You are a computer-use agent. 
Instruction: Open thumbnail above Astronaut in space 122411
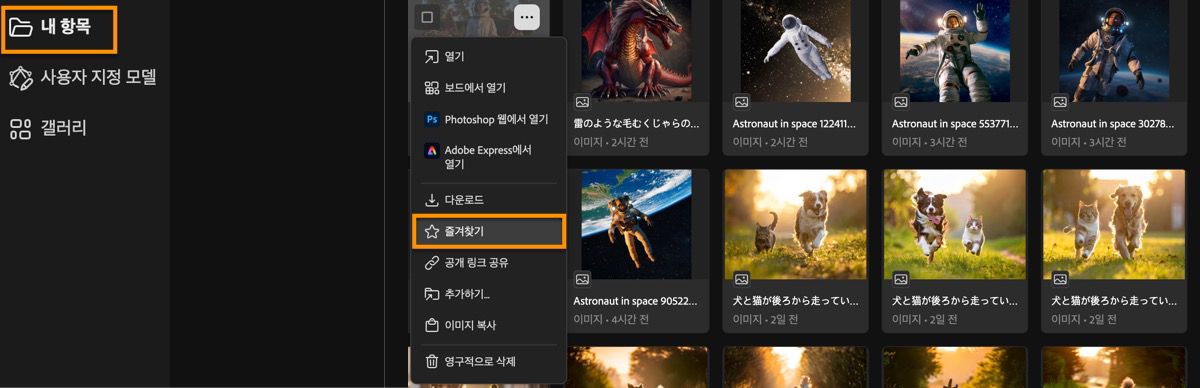(x=795, y=50)
